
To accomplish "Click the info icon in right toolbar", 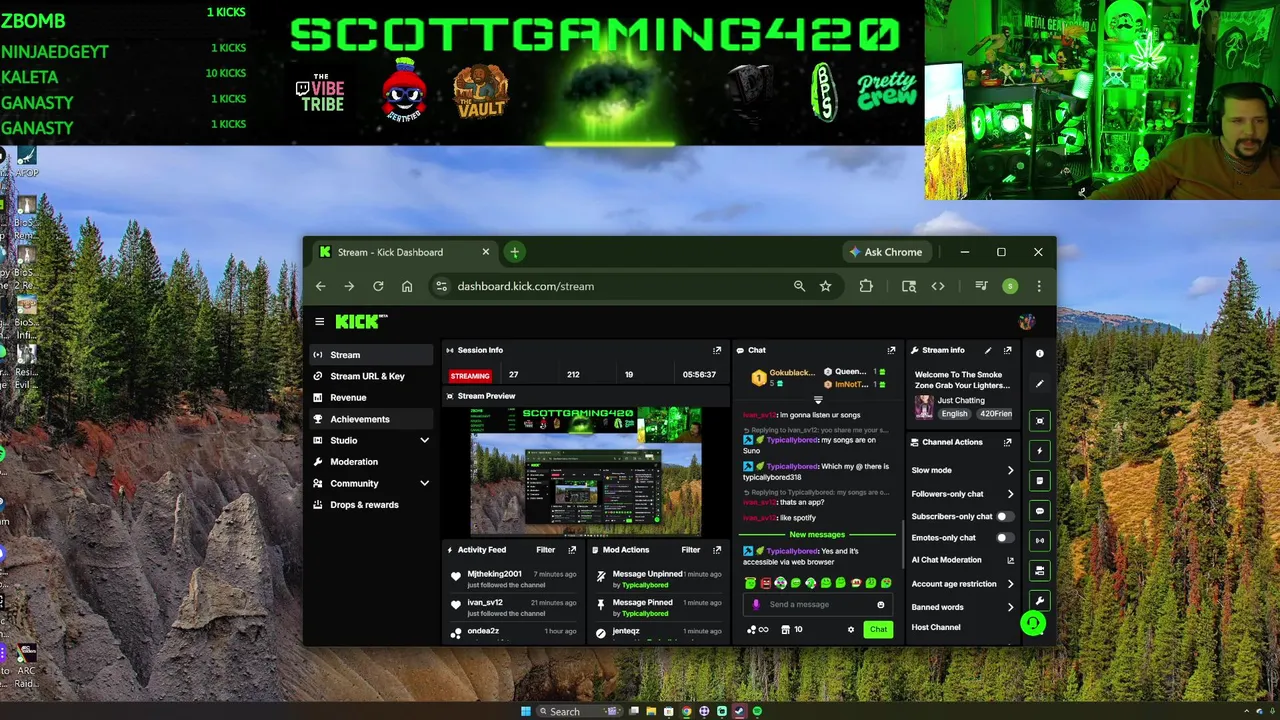I will 1039,353.
